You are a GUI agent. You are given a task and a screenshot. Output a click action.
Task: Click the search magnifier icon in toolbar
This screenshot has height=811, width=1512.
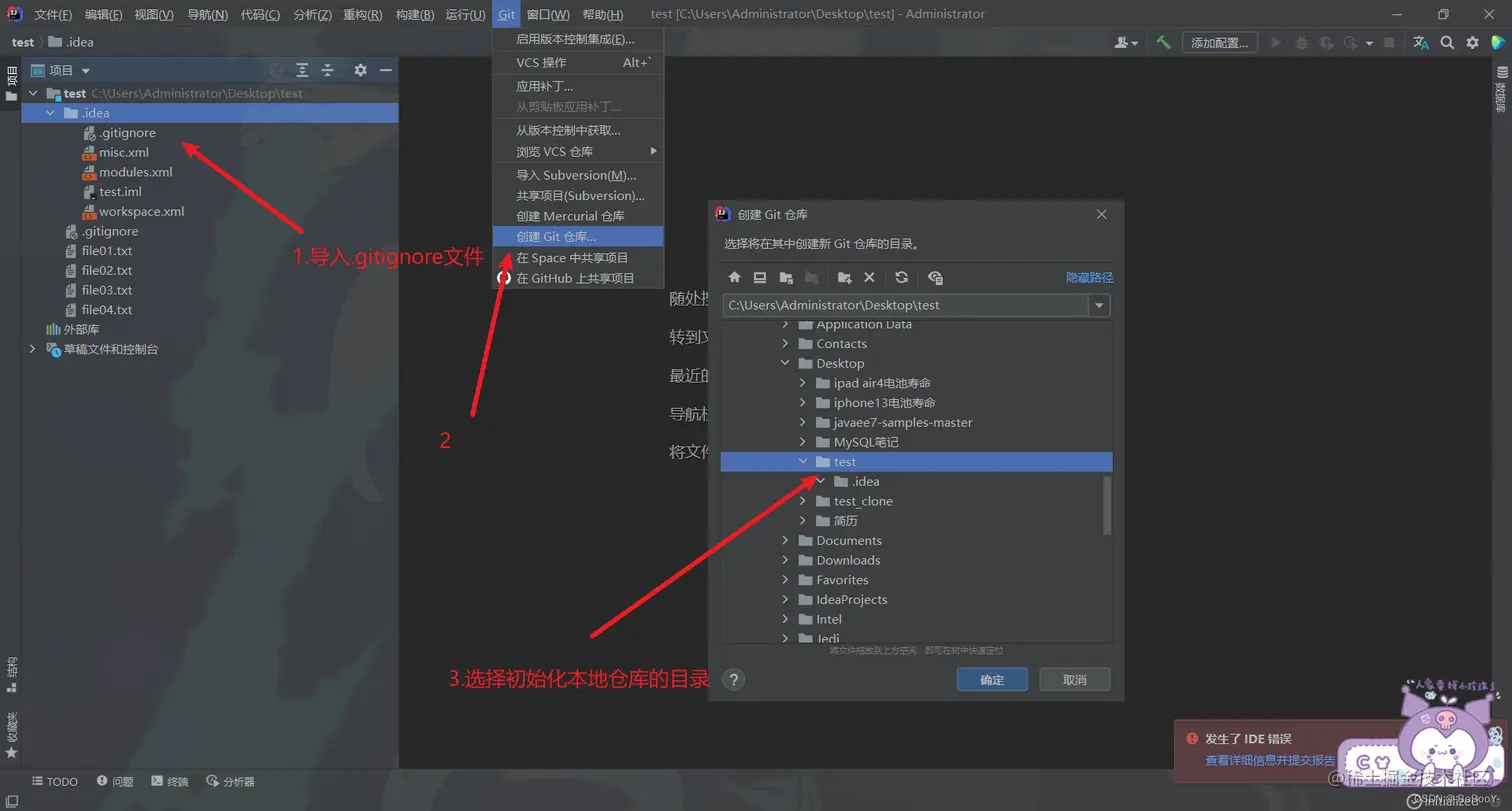[1447, 42]
